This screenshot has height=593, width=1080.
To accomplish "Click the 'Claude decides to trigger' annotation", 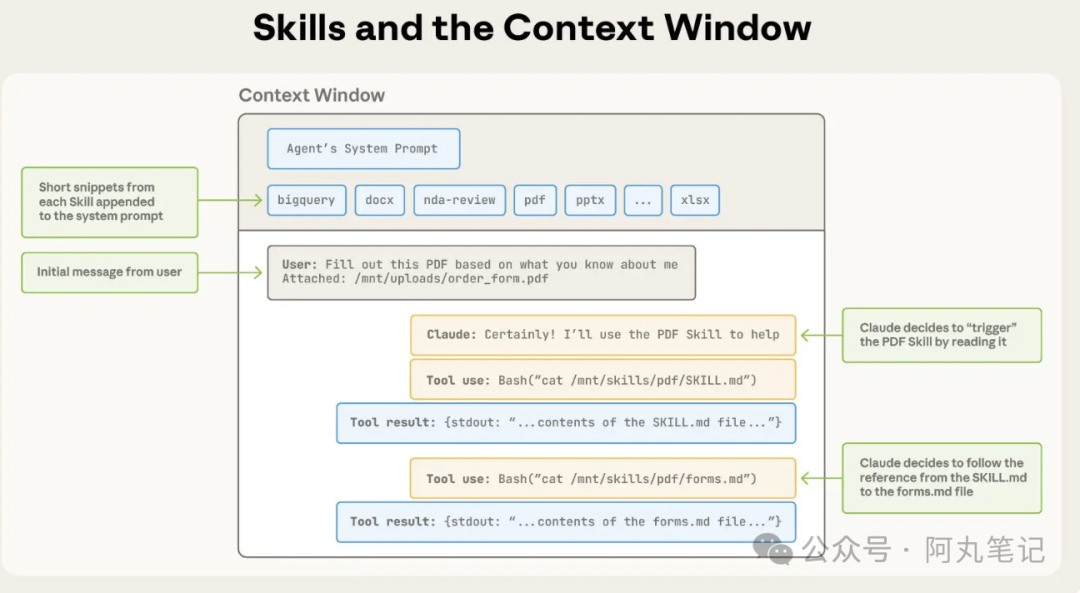I will tap(941, 335).
